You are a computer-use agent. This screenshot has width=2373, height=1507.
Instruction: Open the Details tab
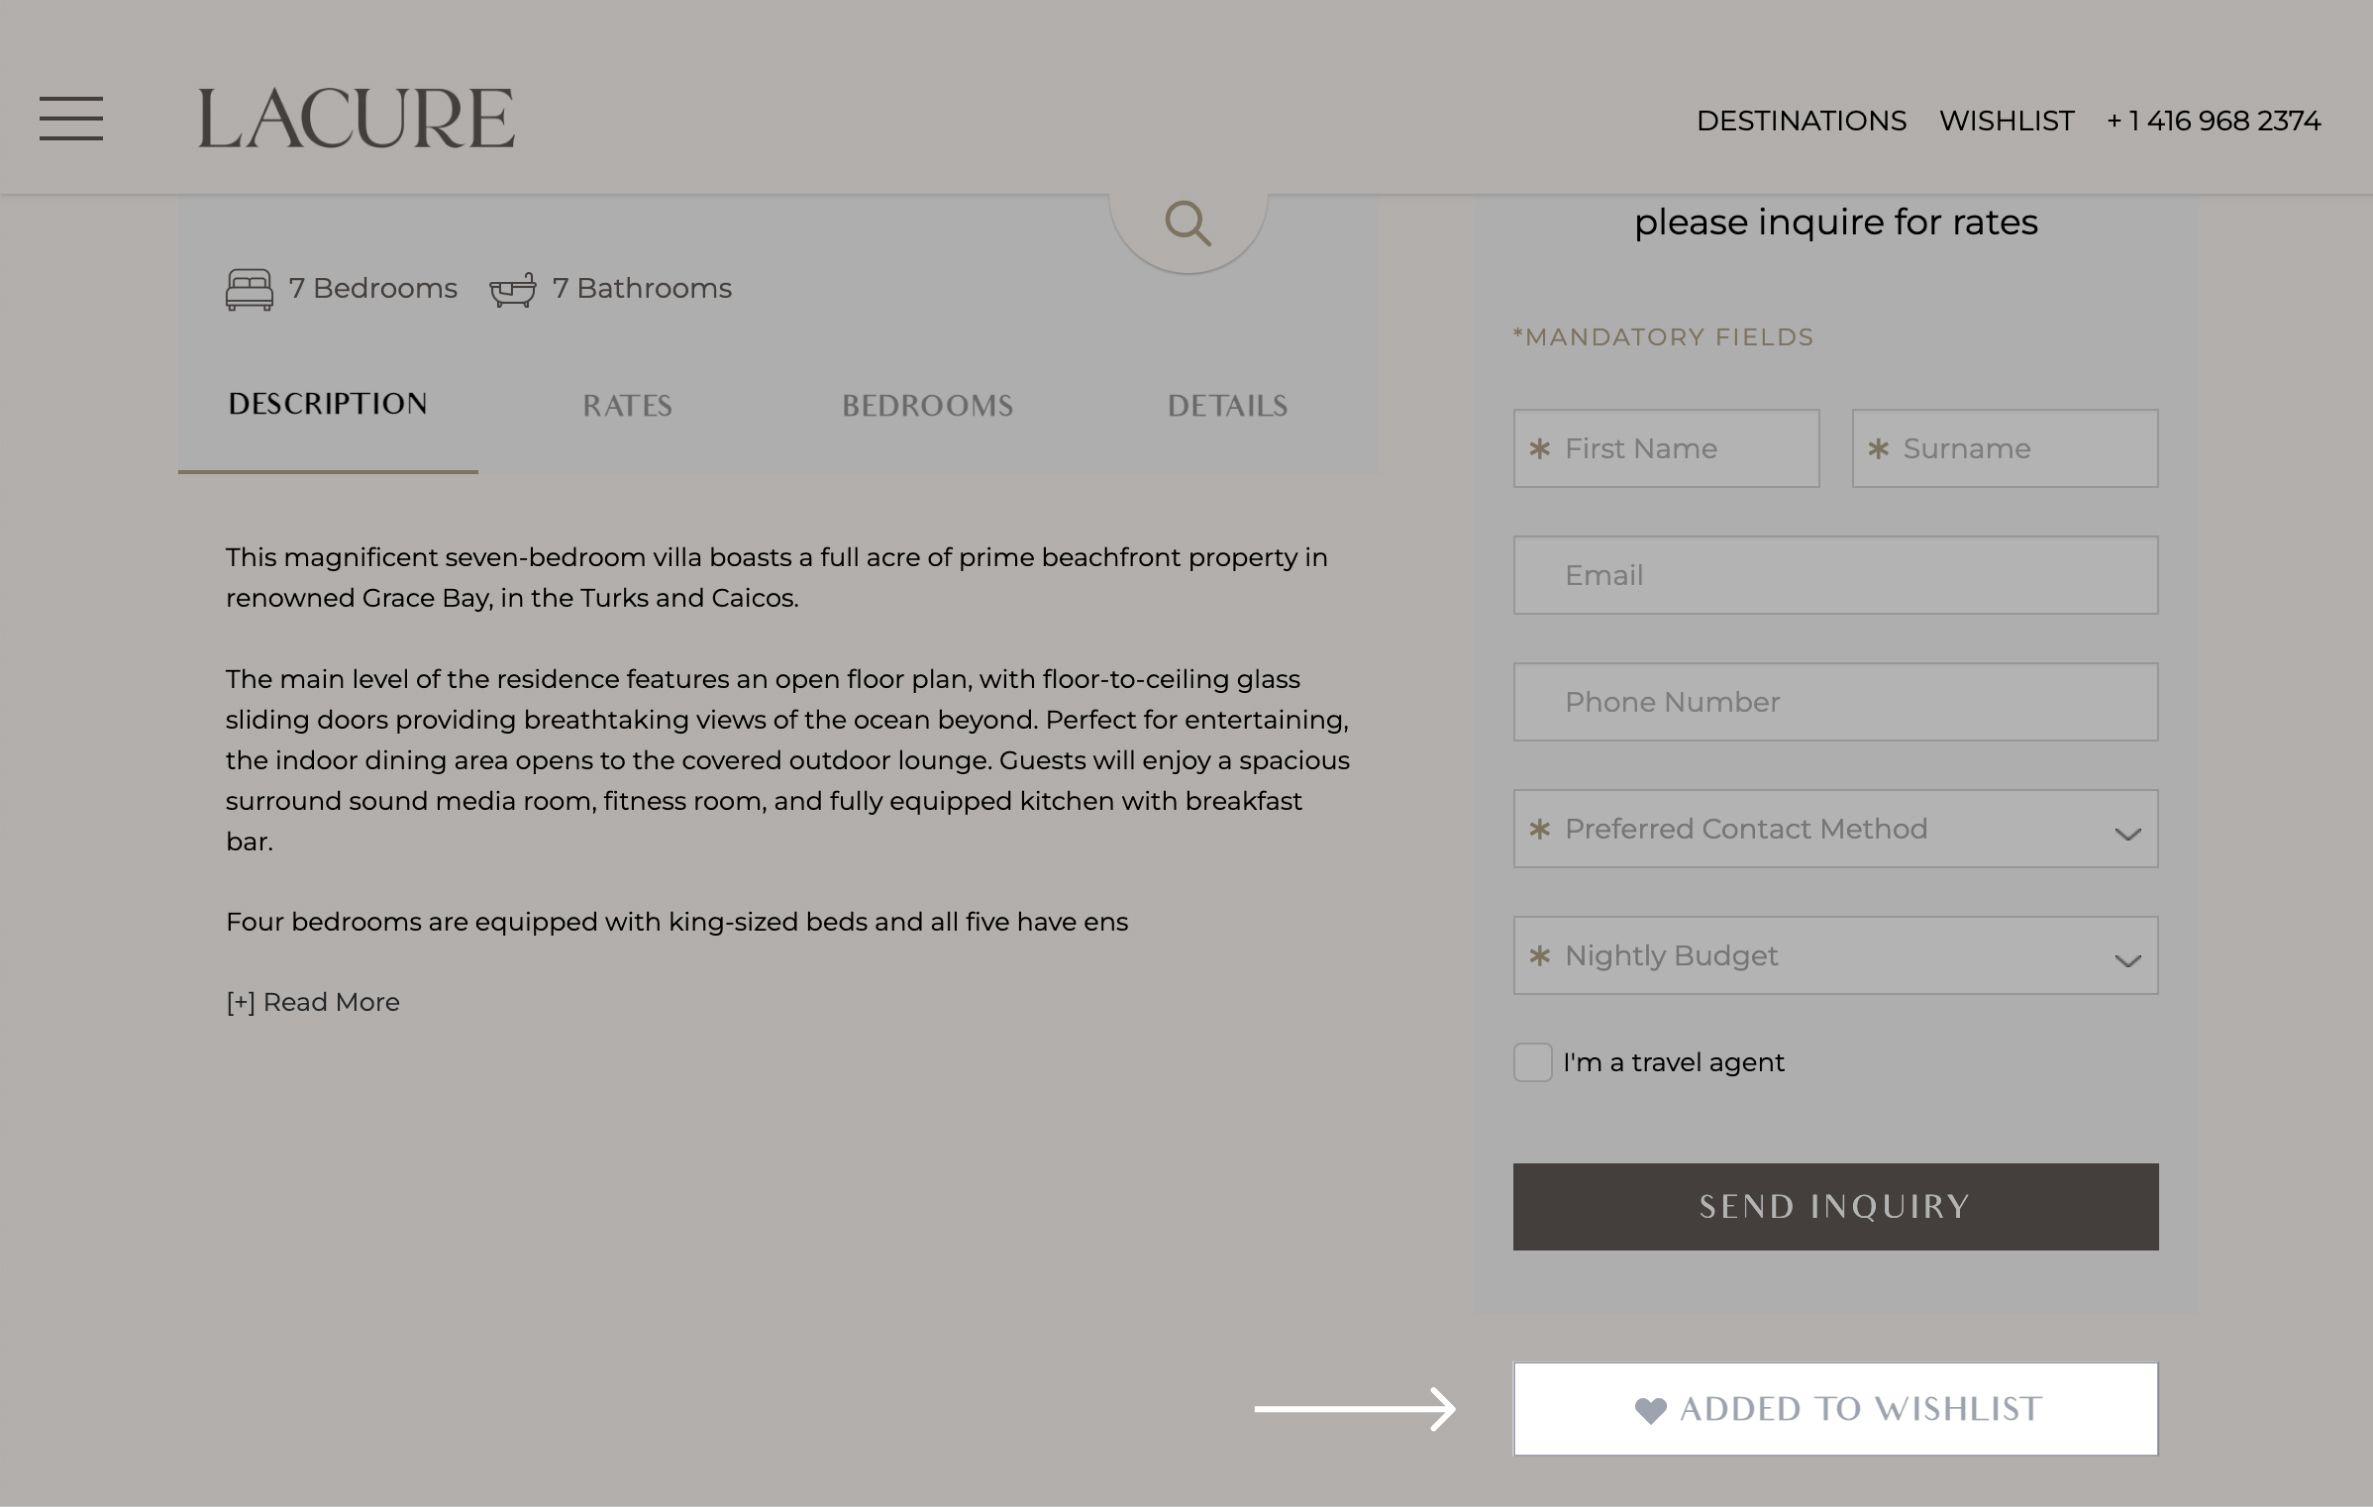1227,406
